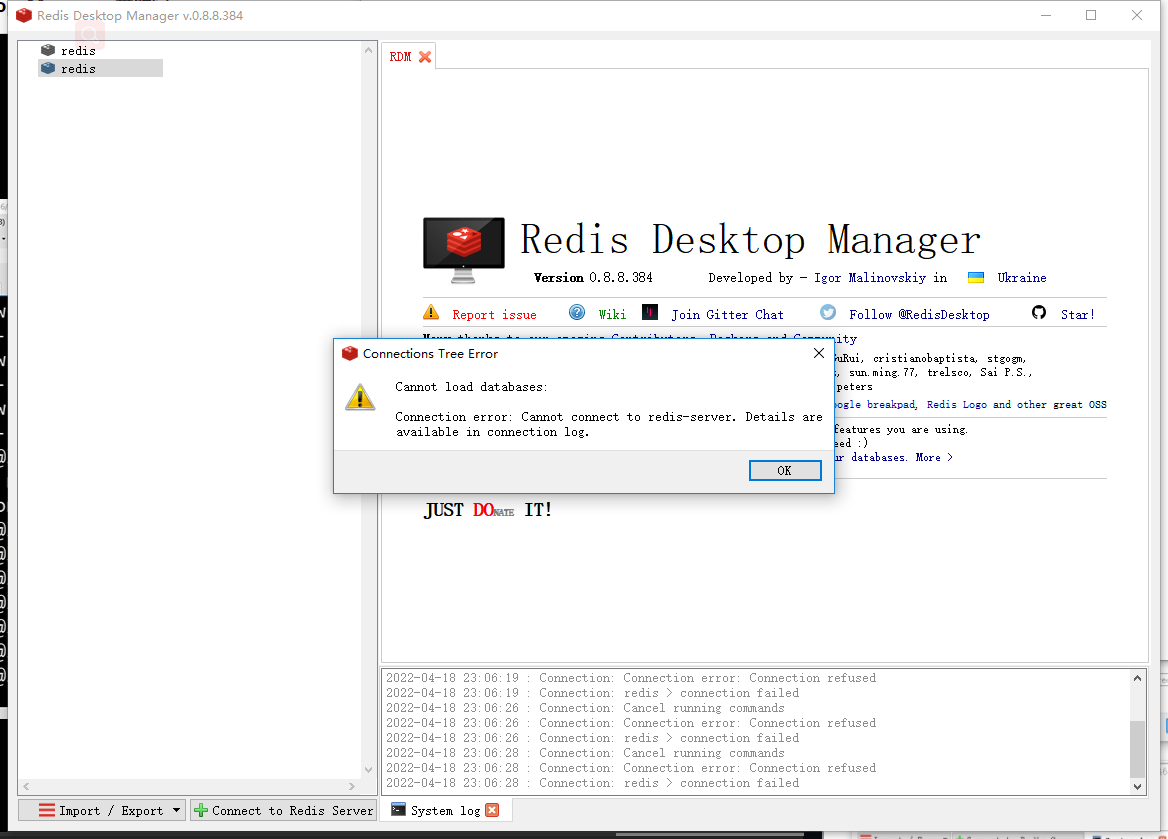The image size is (1168, 839).
Task: Click the 23:06:26 'redis > connection failed' log line
Action: click(x=592, y=738)
